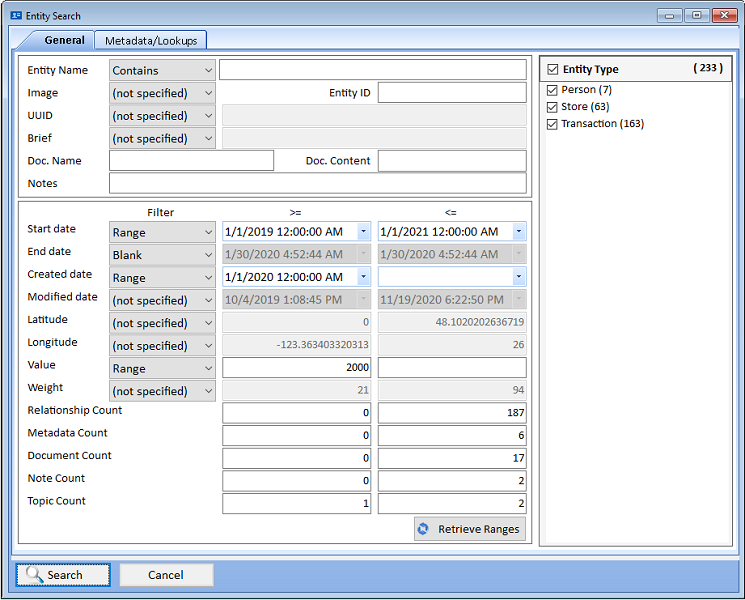Click the magnifier icon on Search button

click(34, 574)
